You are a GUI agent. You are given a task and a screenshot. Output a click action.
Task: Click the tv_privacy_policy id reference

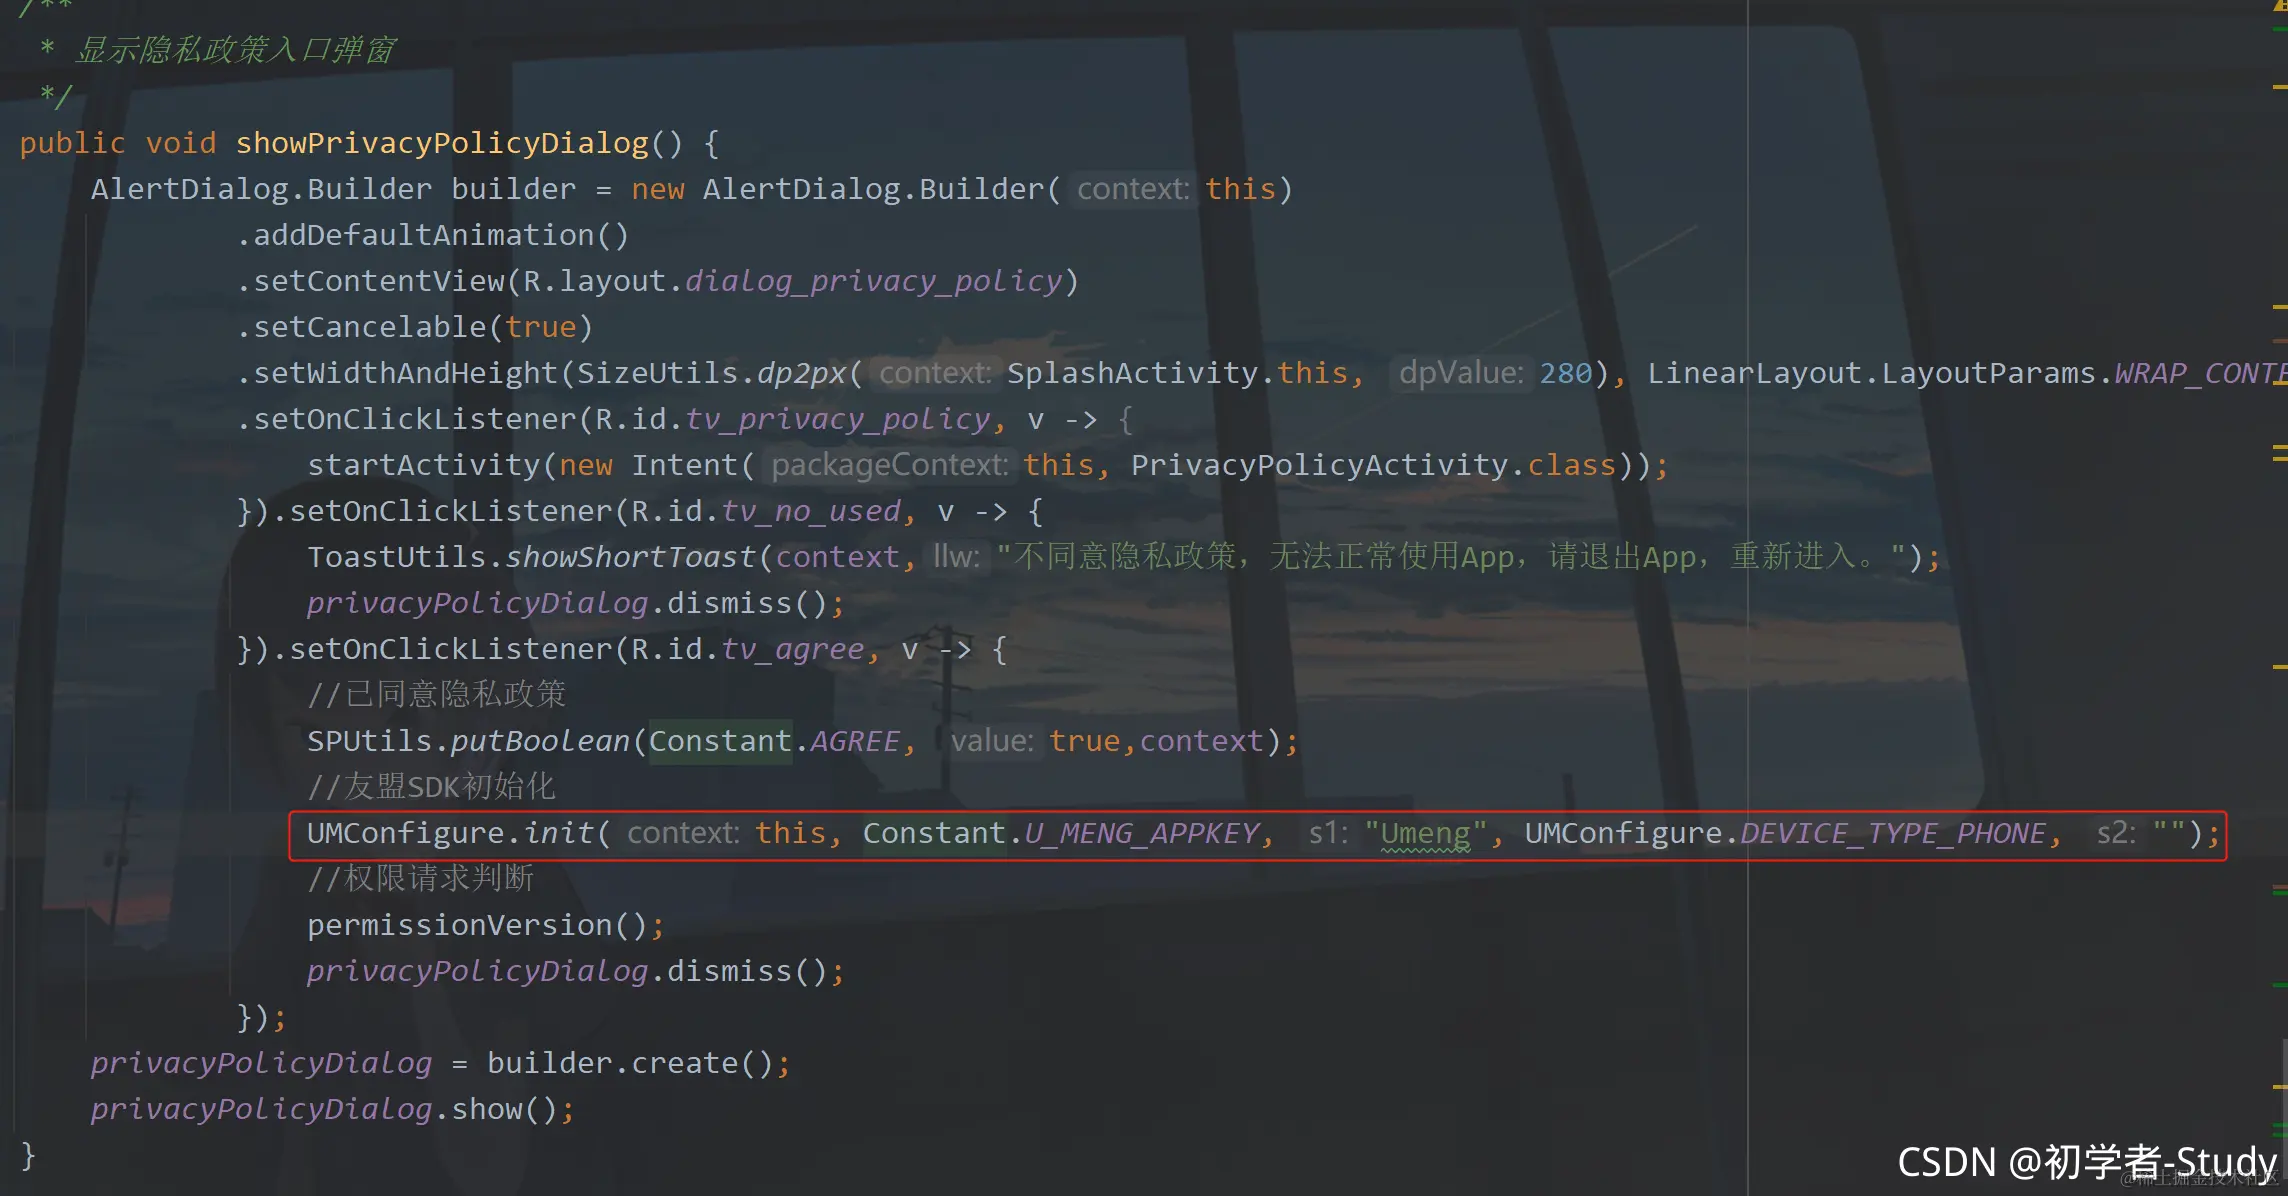tap(838, 419)
